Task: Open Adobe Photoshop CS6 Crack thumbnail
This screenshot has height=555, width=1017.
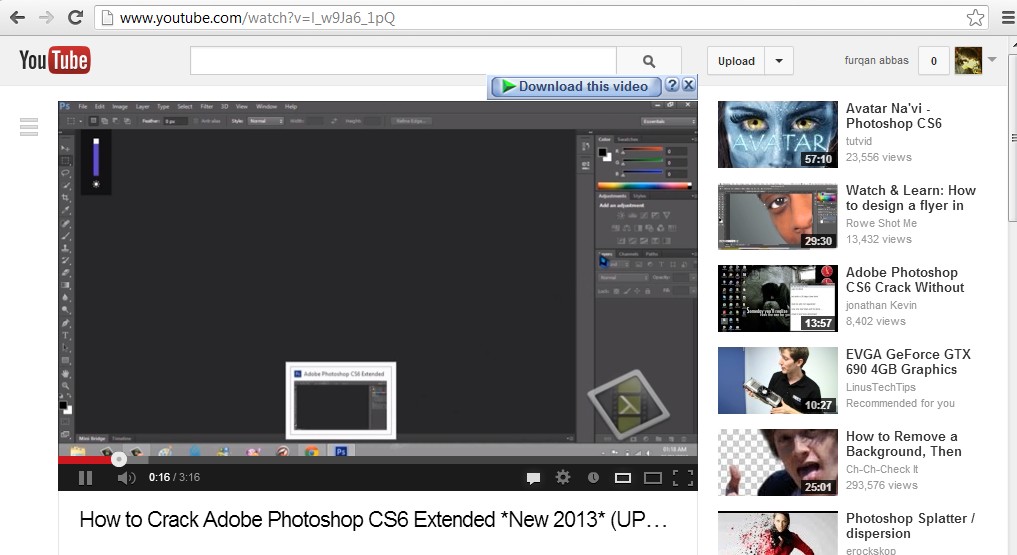Action: [x=778, y=298]
